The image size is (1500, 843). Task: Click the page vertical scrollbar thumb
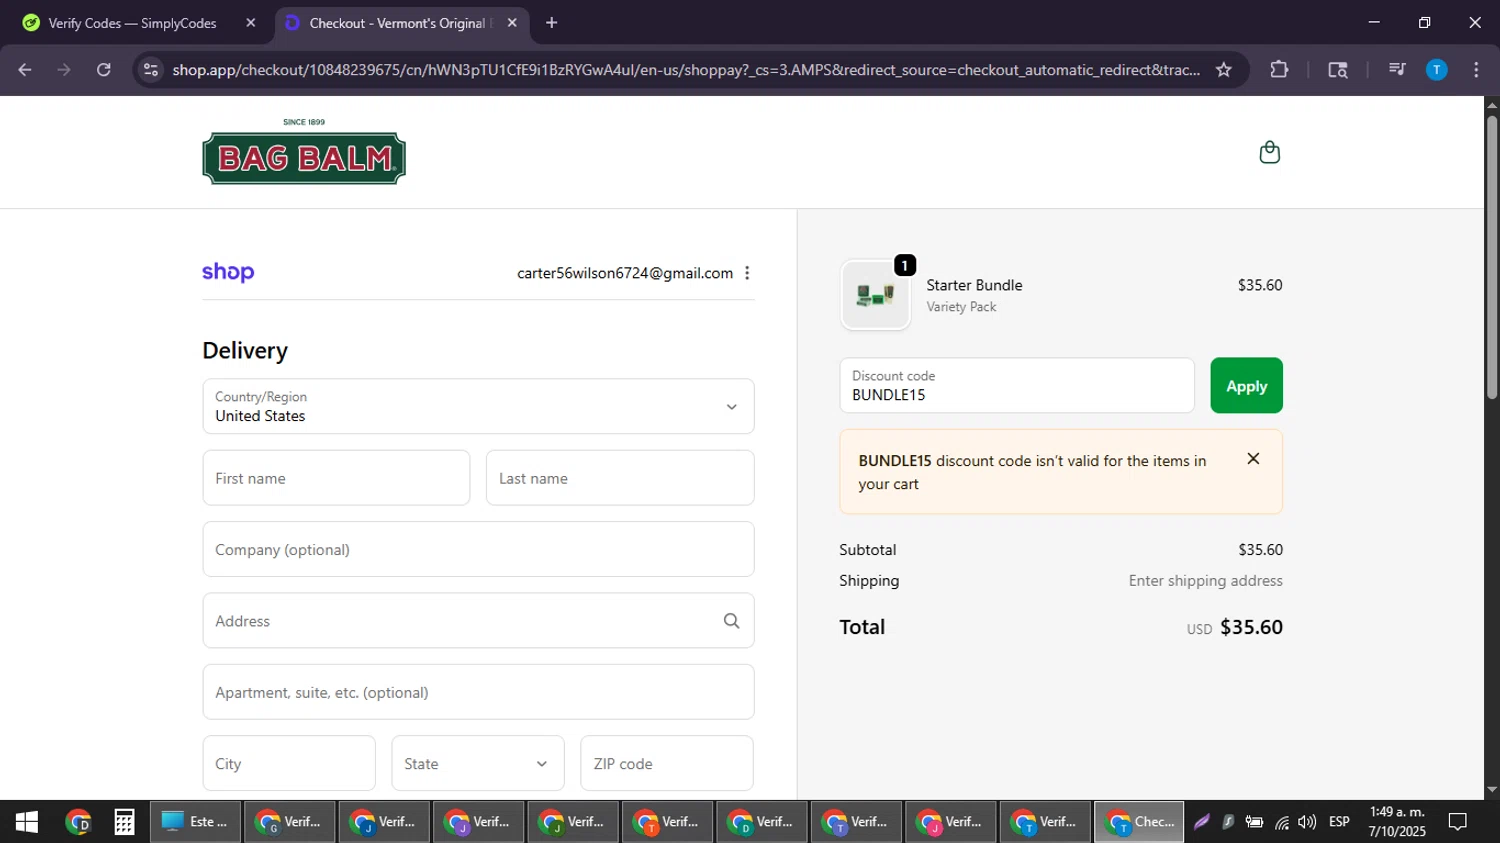(1492, 258)
